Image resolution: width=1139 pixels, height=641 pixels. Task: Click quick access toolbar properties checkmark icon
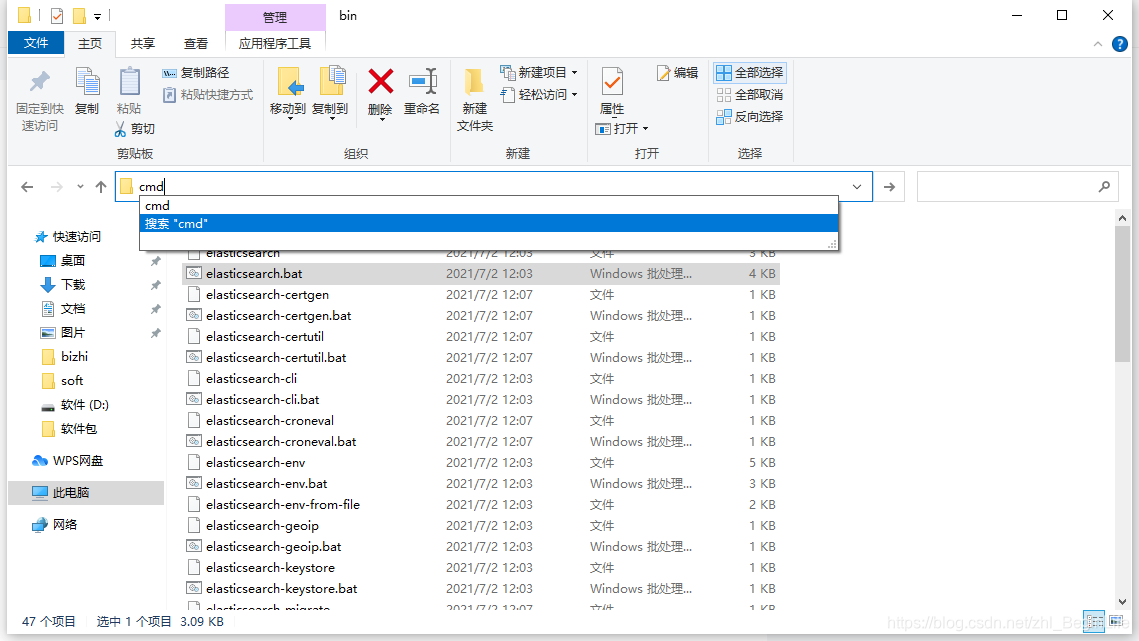pos(57,15)
